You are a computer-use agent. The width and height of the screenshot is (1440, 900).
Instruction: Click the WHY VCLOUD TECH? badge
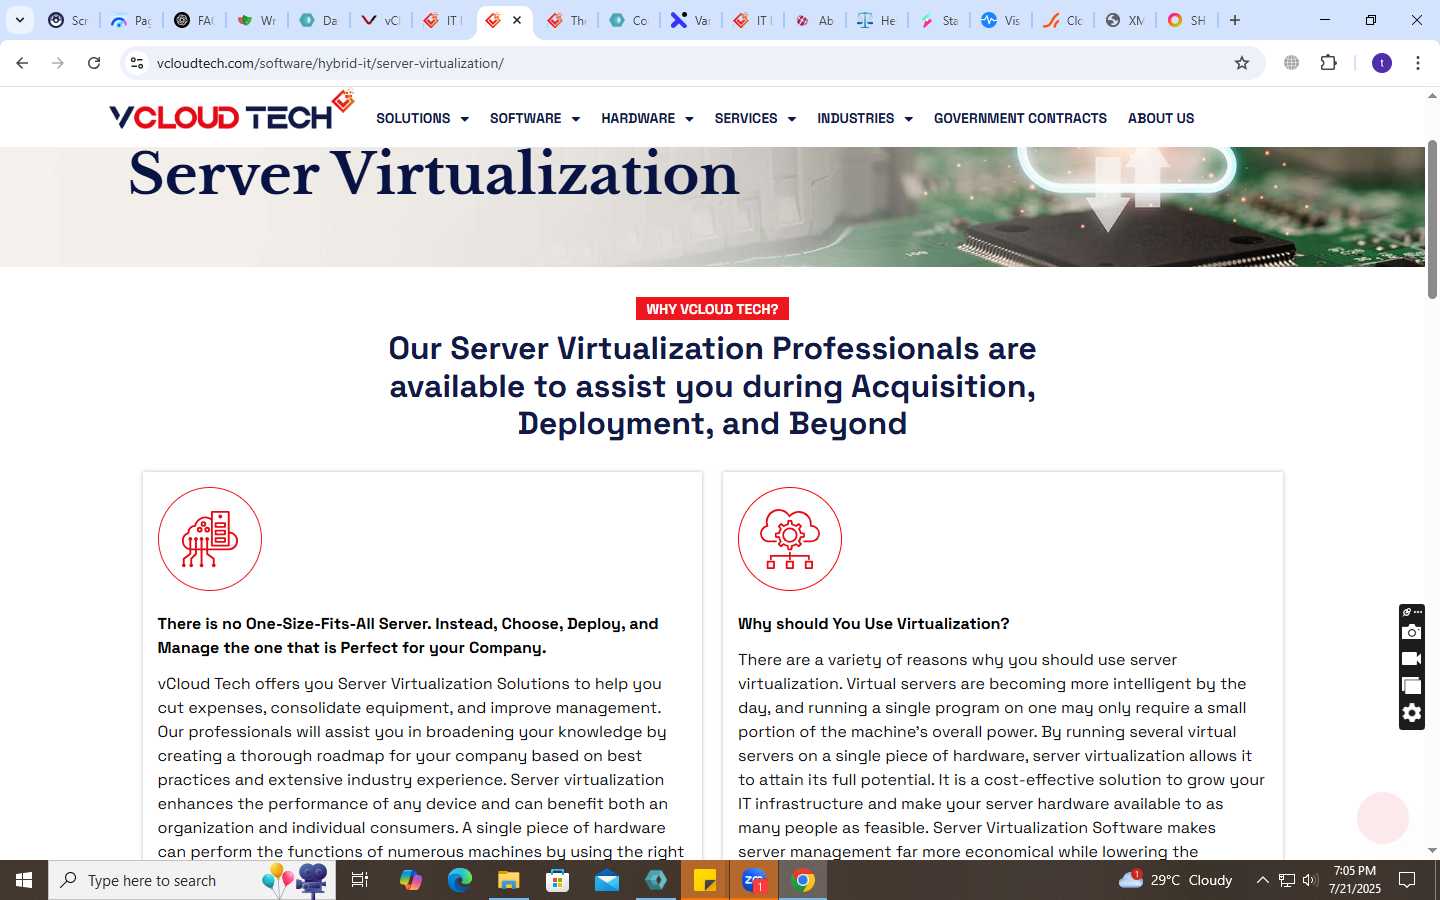coord(712,309)
